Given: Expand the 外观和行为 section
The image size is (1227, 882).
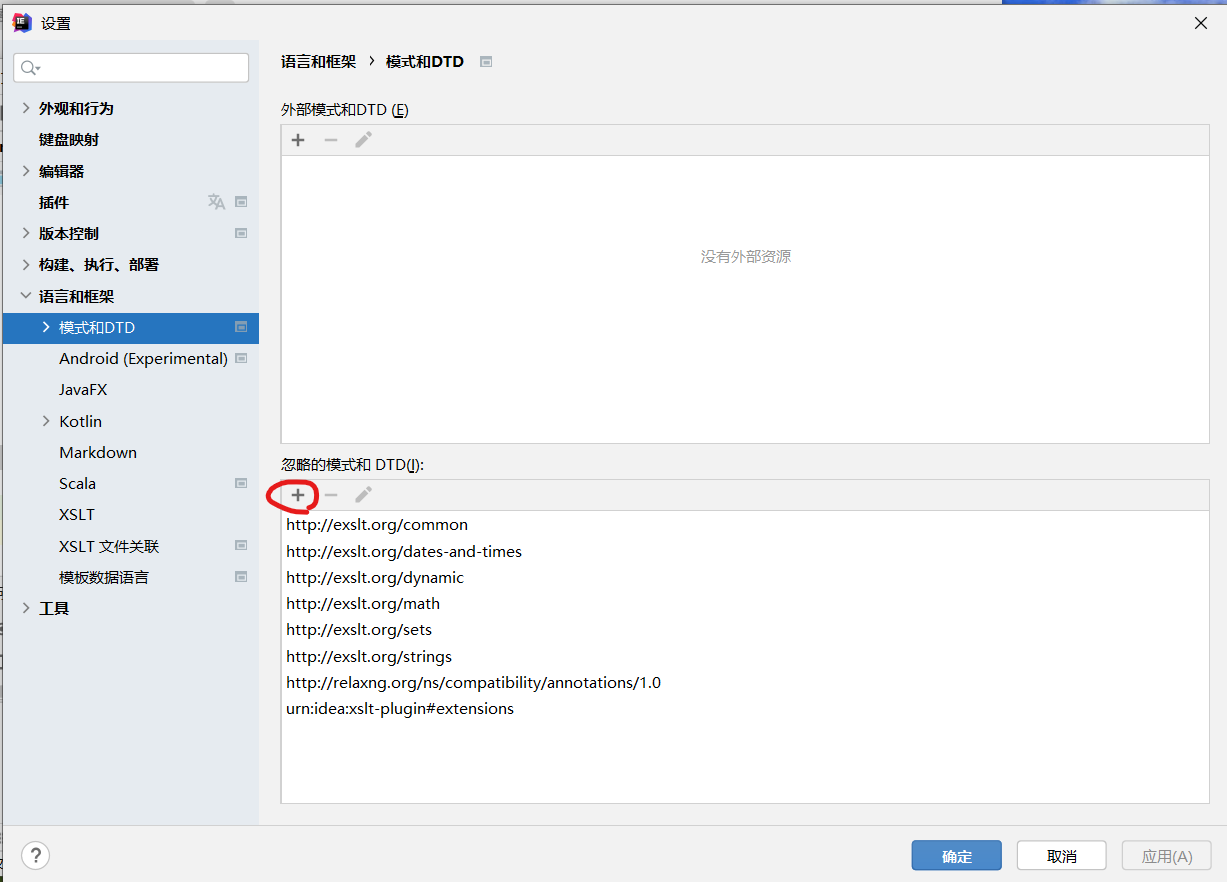Looking at the screenshot, I should tap(23, 108).
